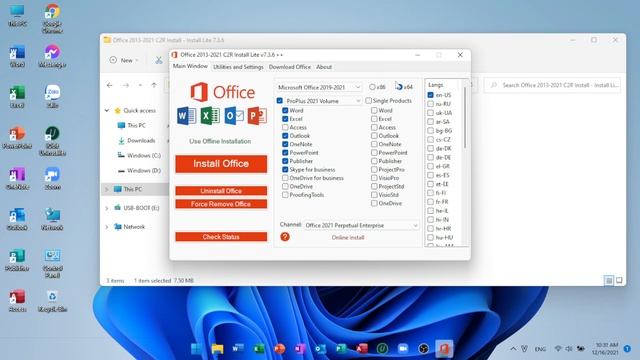Open the About tab
The image size is (640, 360).
[324, 67]
